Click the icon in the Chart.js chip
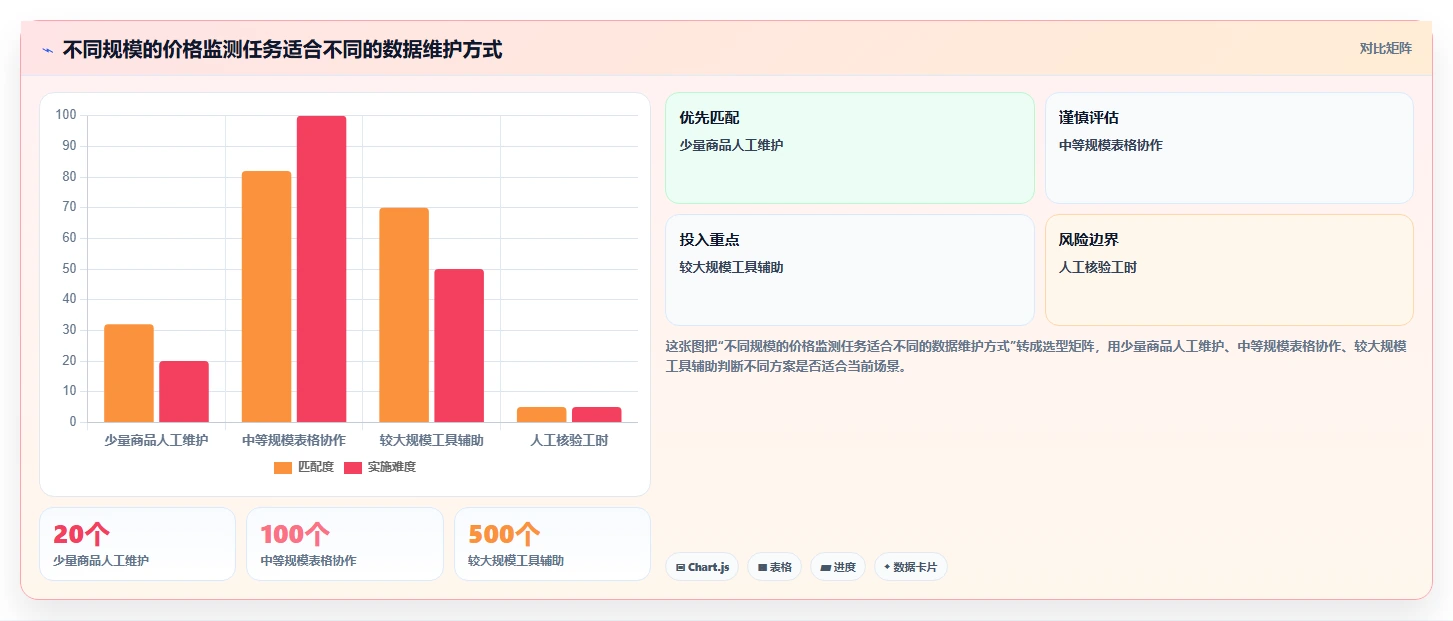The width and height of the screenshot is (1453, 621). point(680,567)
